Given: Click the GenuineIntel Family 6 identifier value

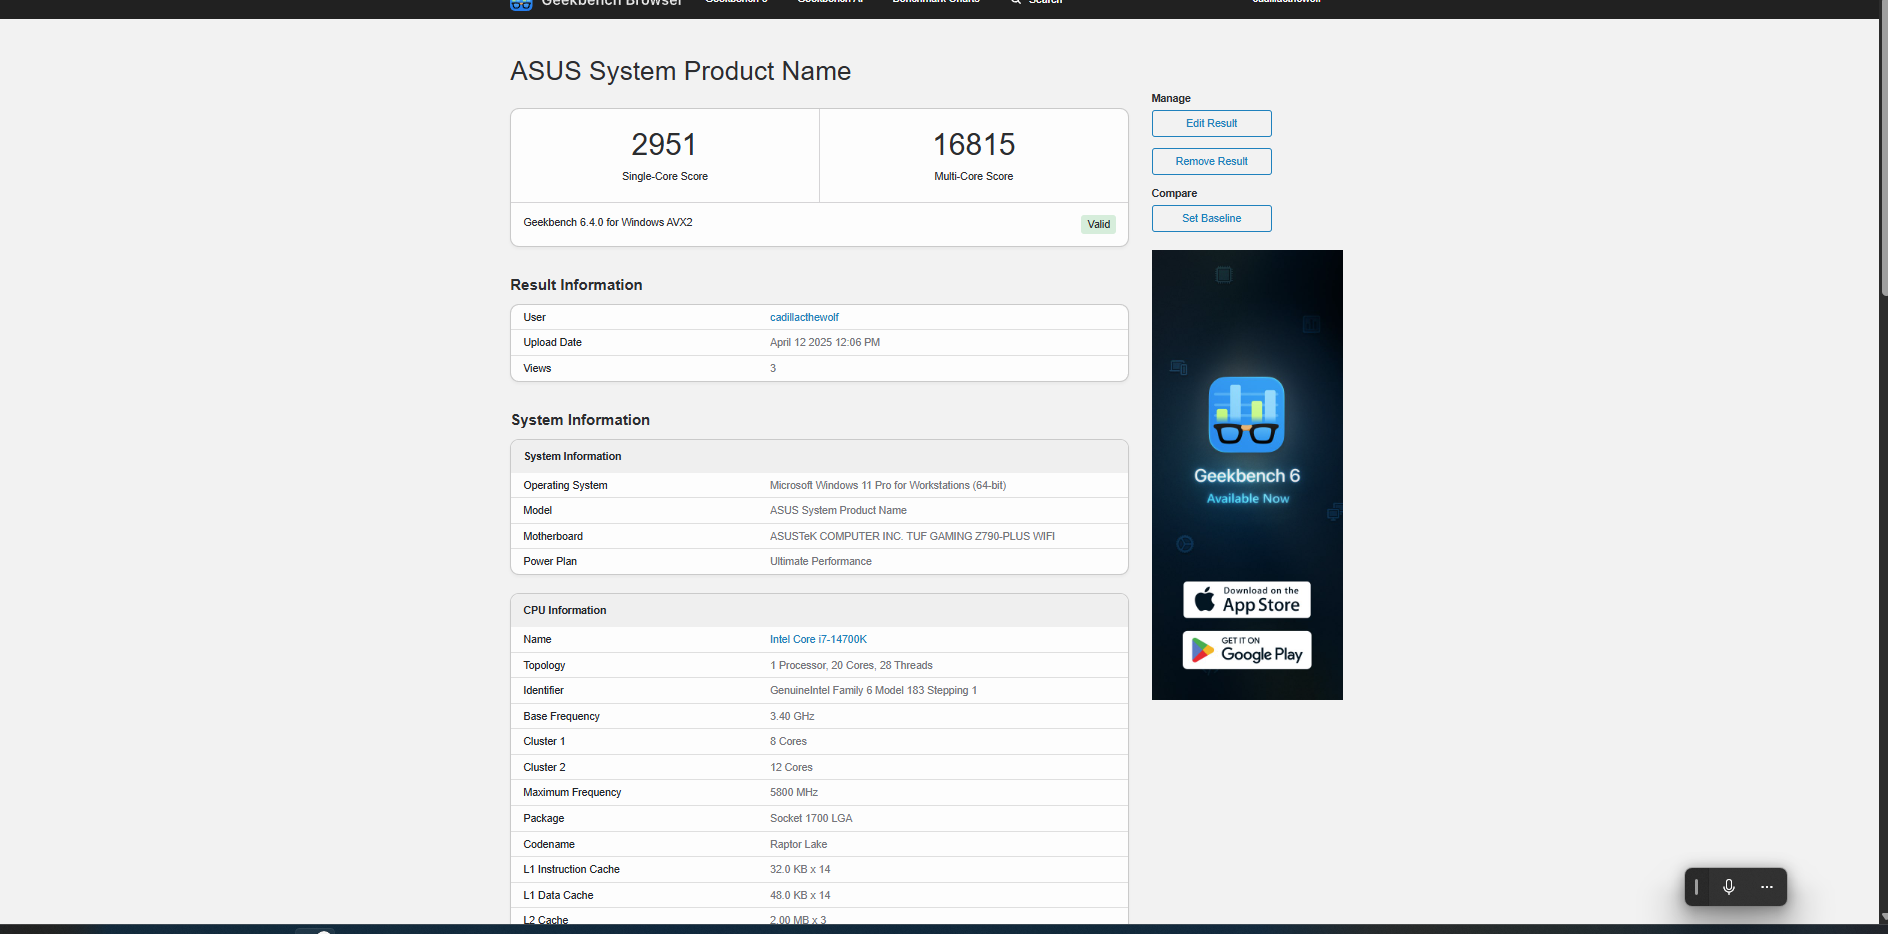Looking at the screenshot, I should click(873, 690).
